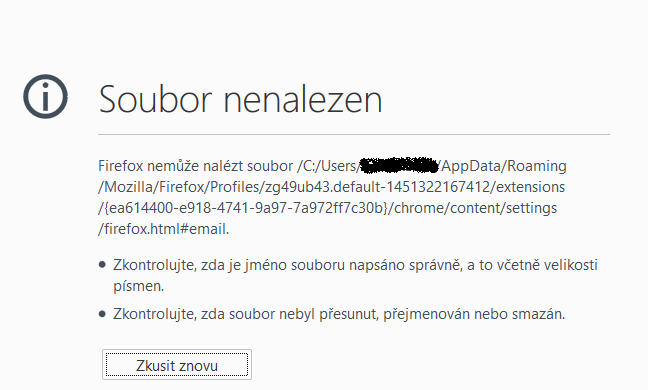The width and height of the screenshot is (648, 390).
Task: Click the bullet dot before přesunut sentence
Action: (102, 314)
